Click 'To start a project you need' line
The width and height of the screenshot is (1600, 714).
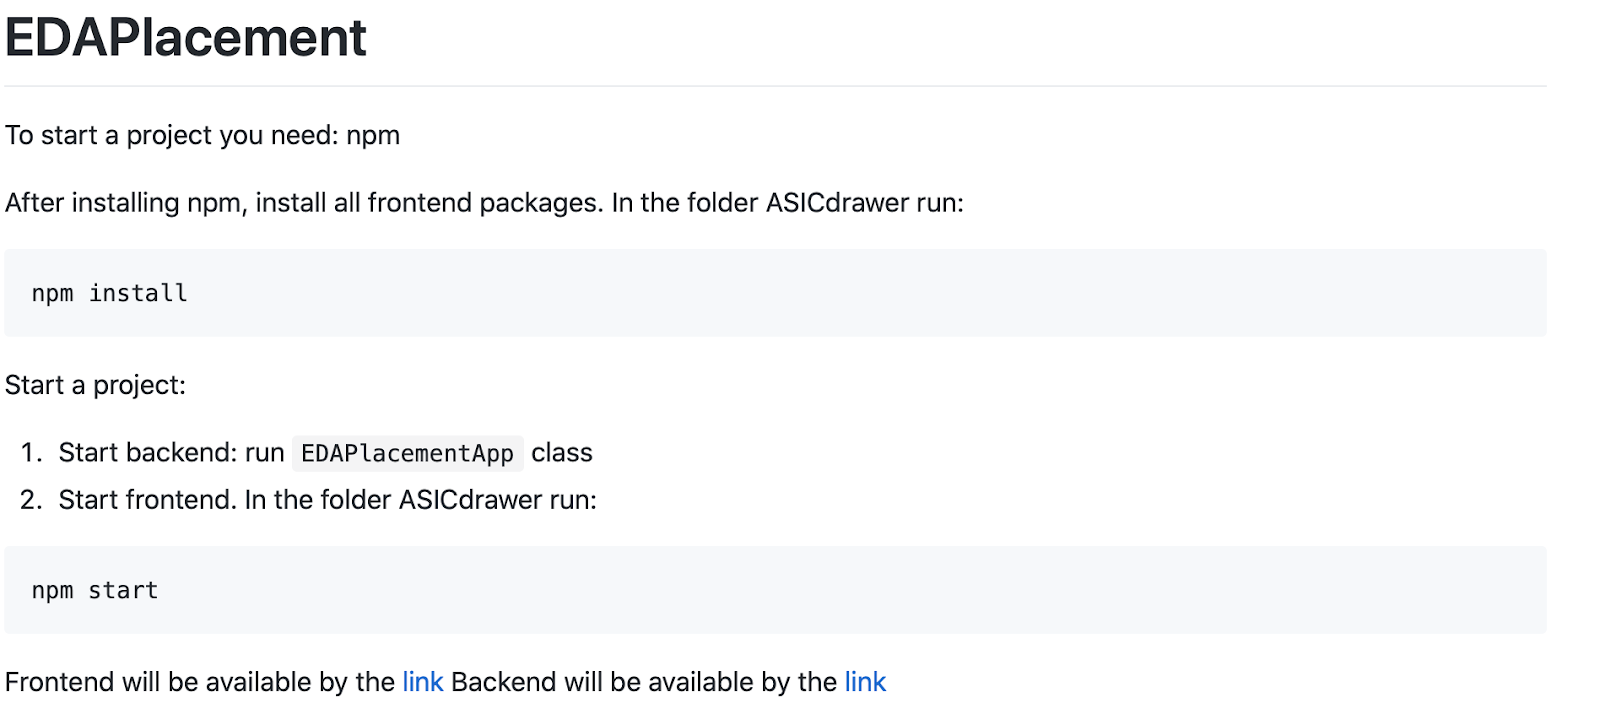click(x=203, y=135)
